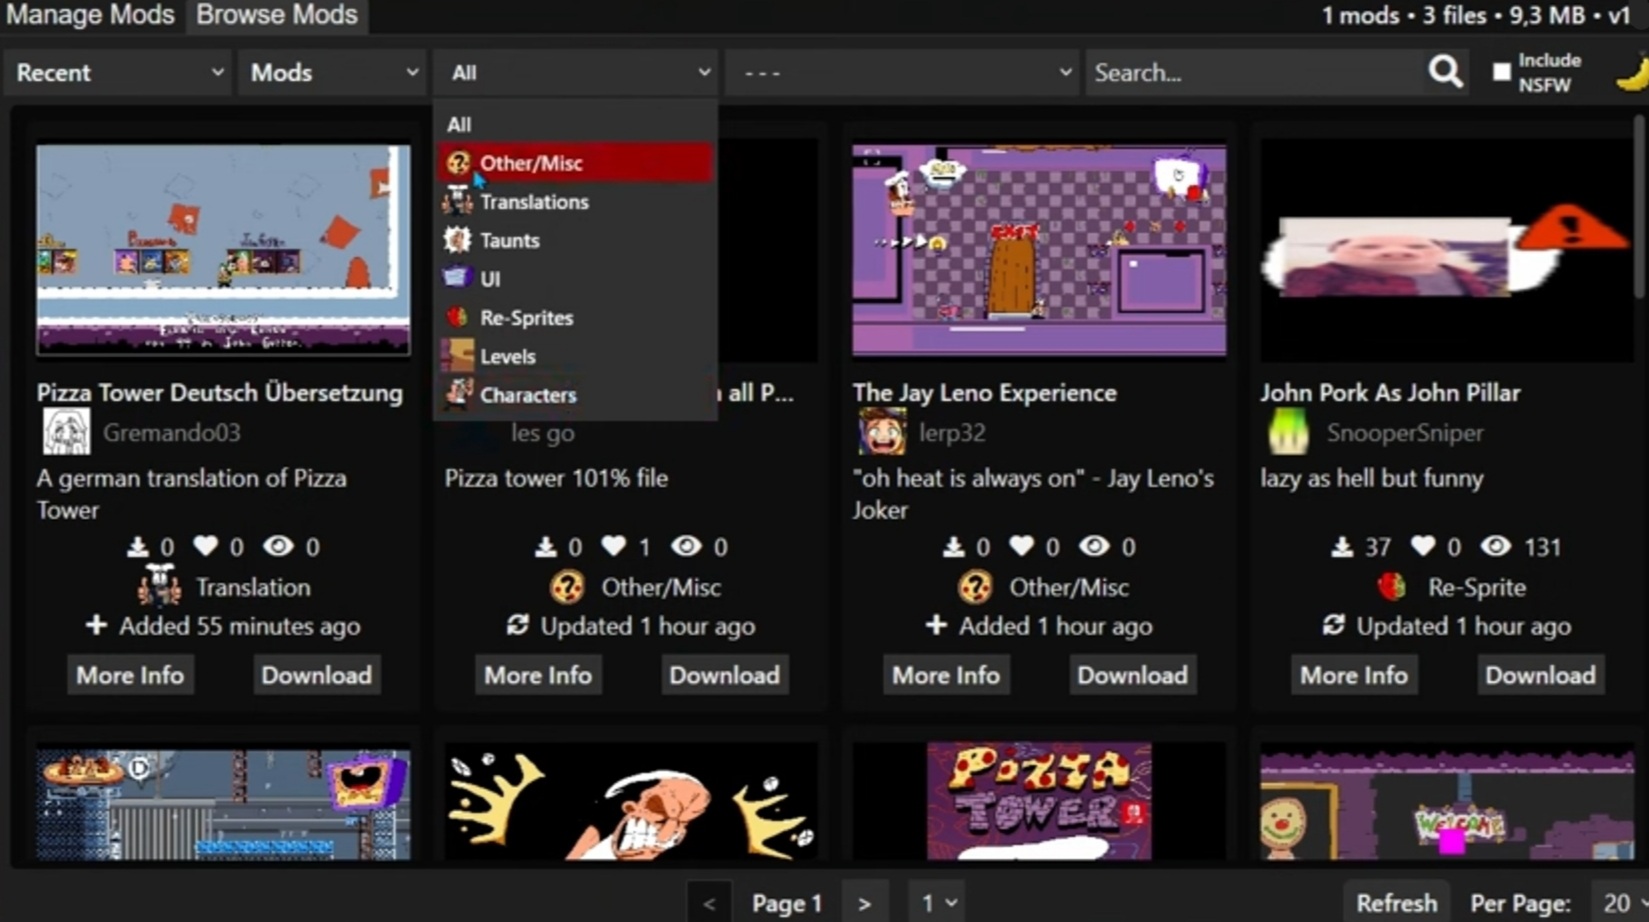This screenshot has width=1649, height=922.
Task: Toggle the Include NSFW checkbox
Action: point(1502,72)
